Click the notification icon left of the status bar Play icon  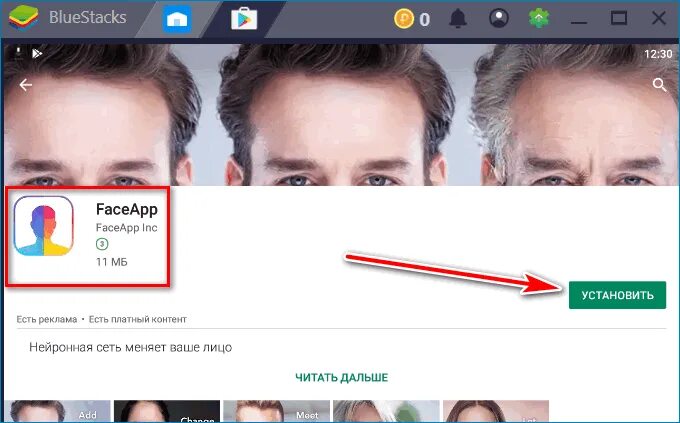coord(18,53)
